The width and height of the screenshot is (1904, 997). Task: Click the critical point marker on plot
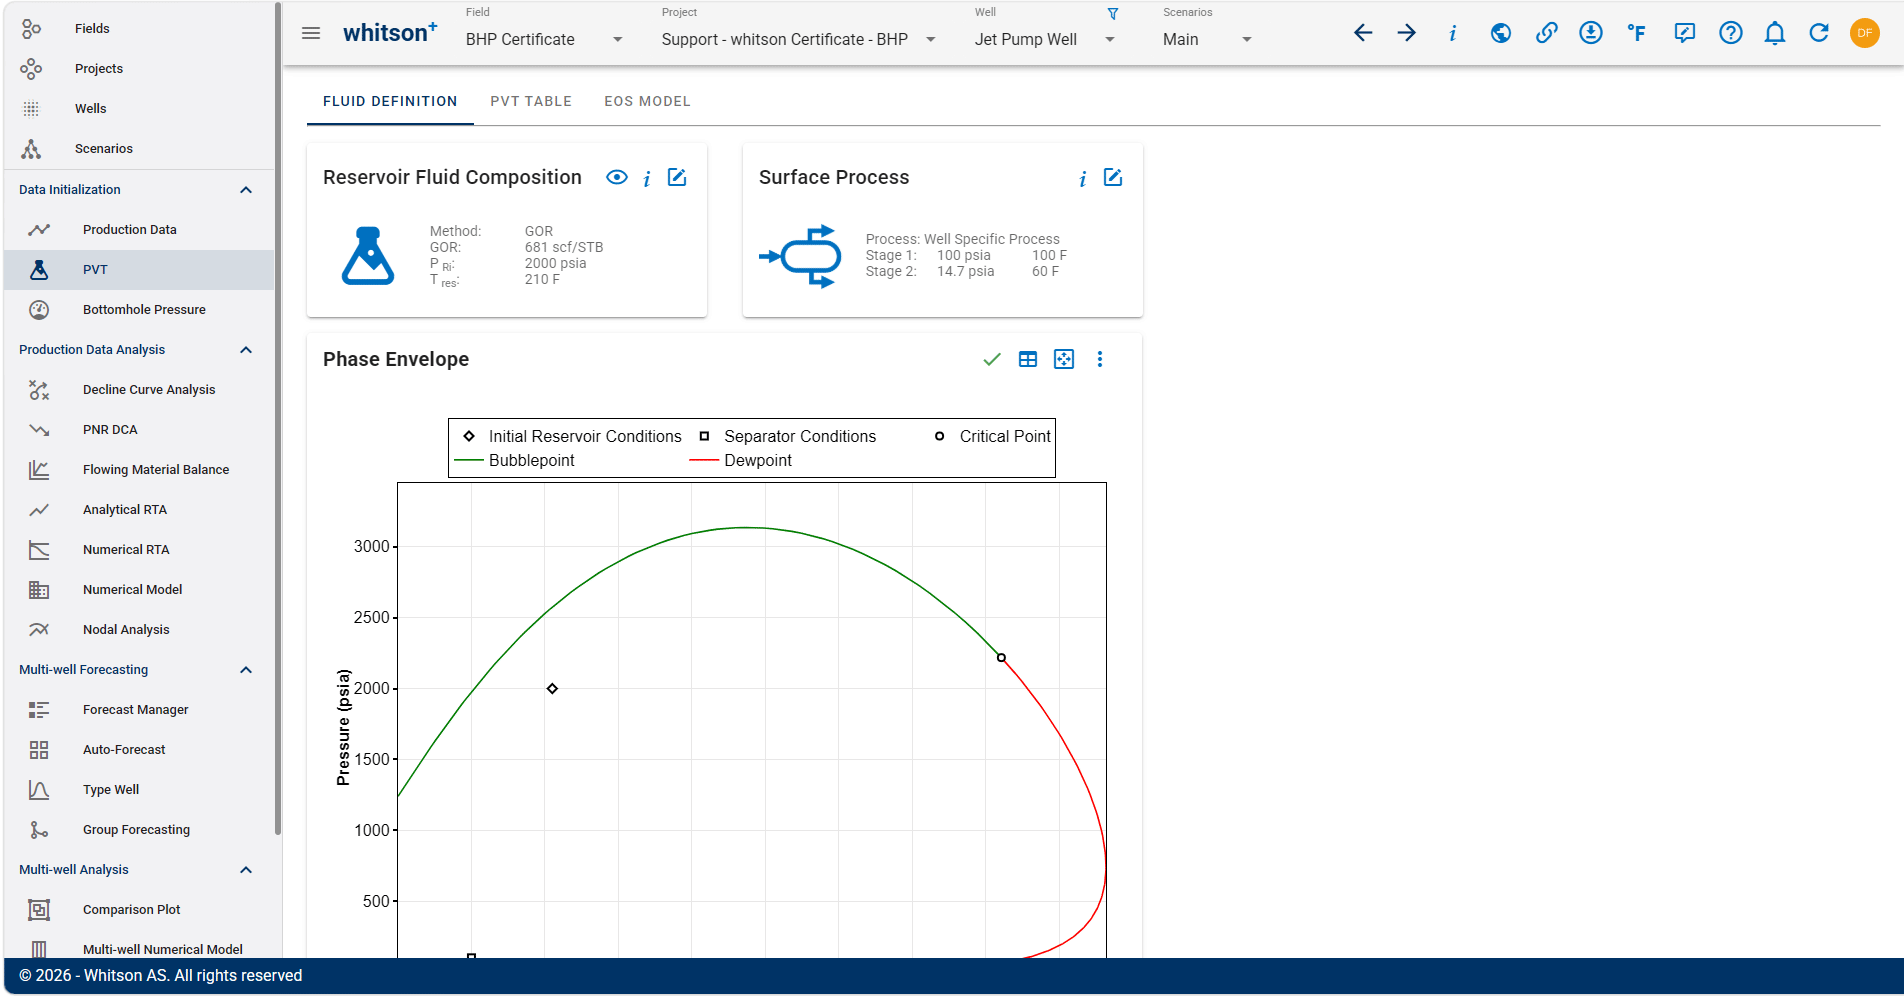coord(1001,658)
